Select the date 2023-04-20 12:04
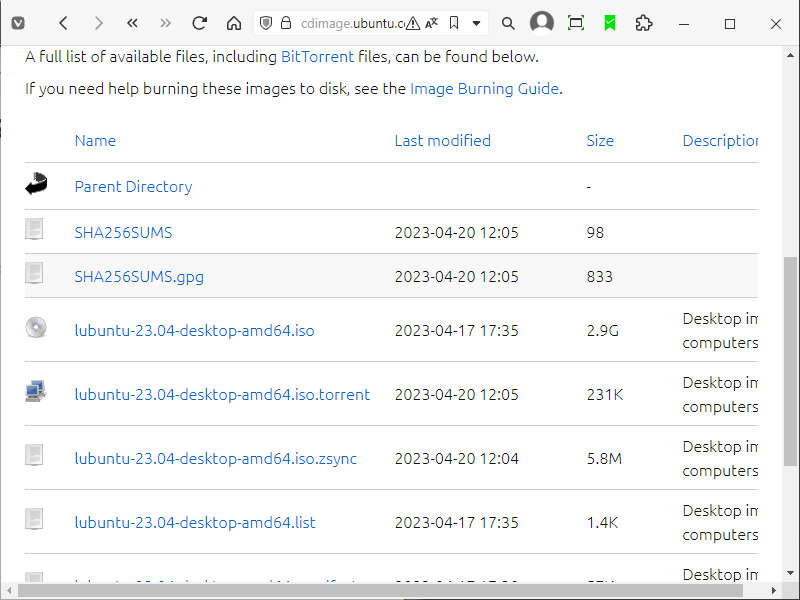 (457, 459)
